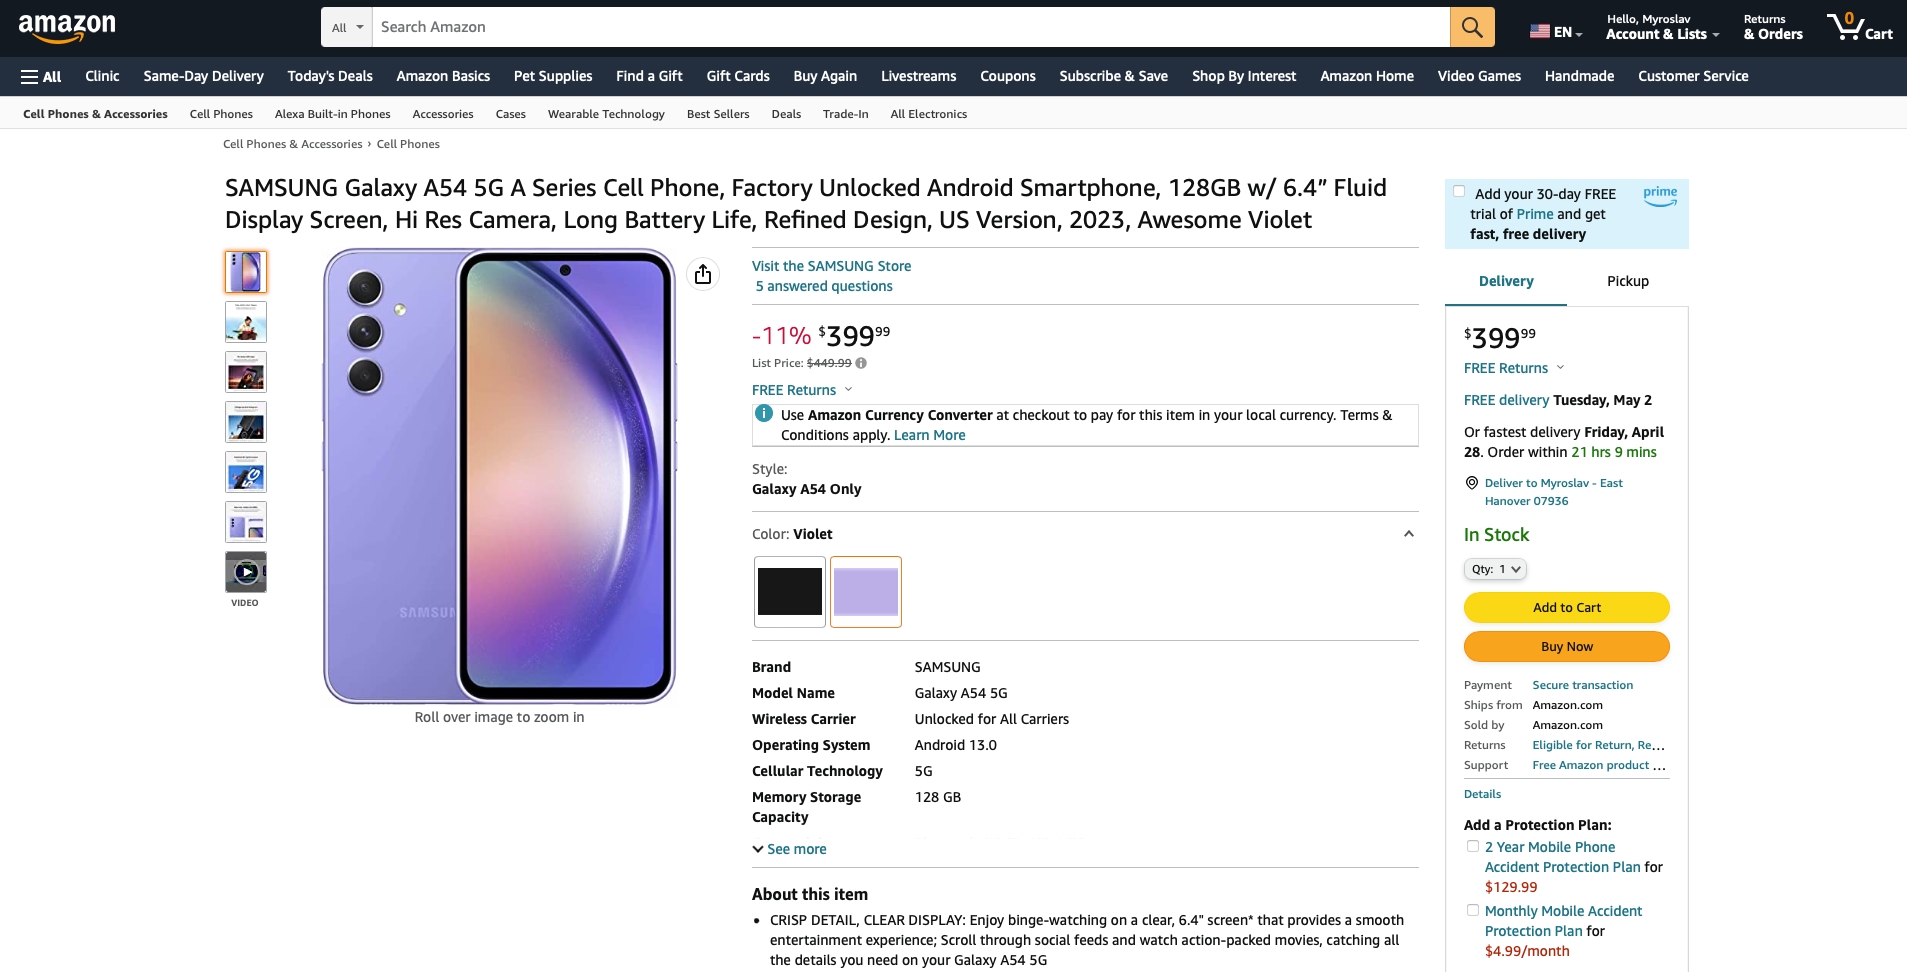Check the 30-day FREE Prime trial box
The height and width of the screenshot is (972, 1907).
[x=1459, y=192]
